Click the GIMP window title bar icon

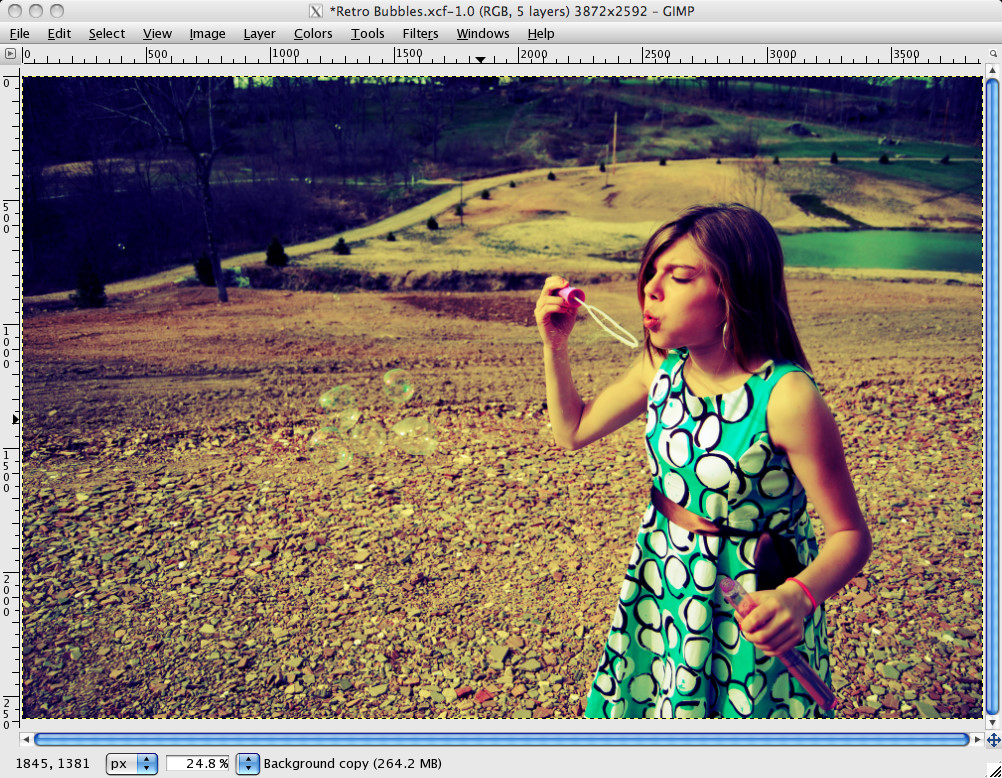pyautogui.click(x=314, y=11)
